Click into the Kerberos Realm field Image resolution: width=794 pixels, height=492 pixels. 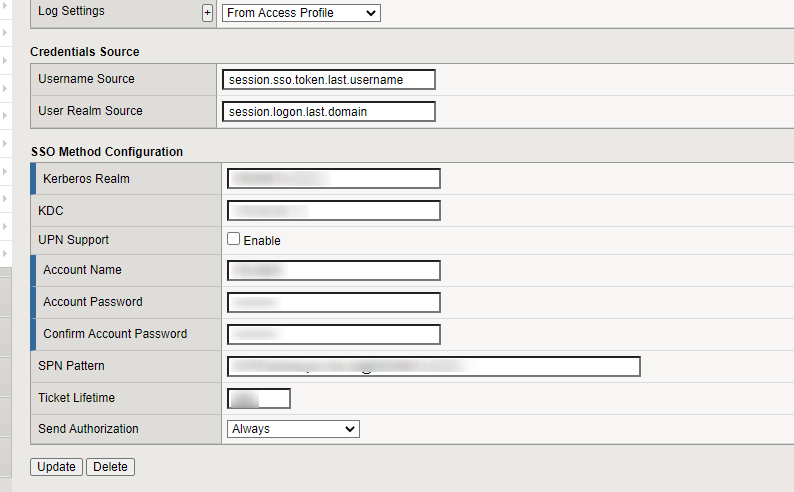pyautogui.click(x=334, y=178)
